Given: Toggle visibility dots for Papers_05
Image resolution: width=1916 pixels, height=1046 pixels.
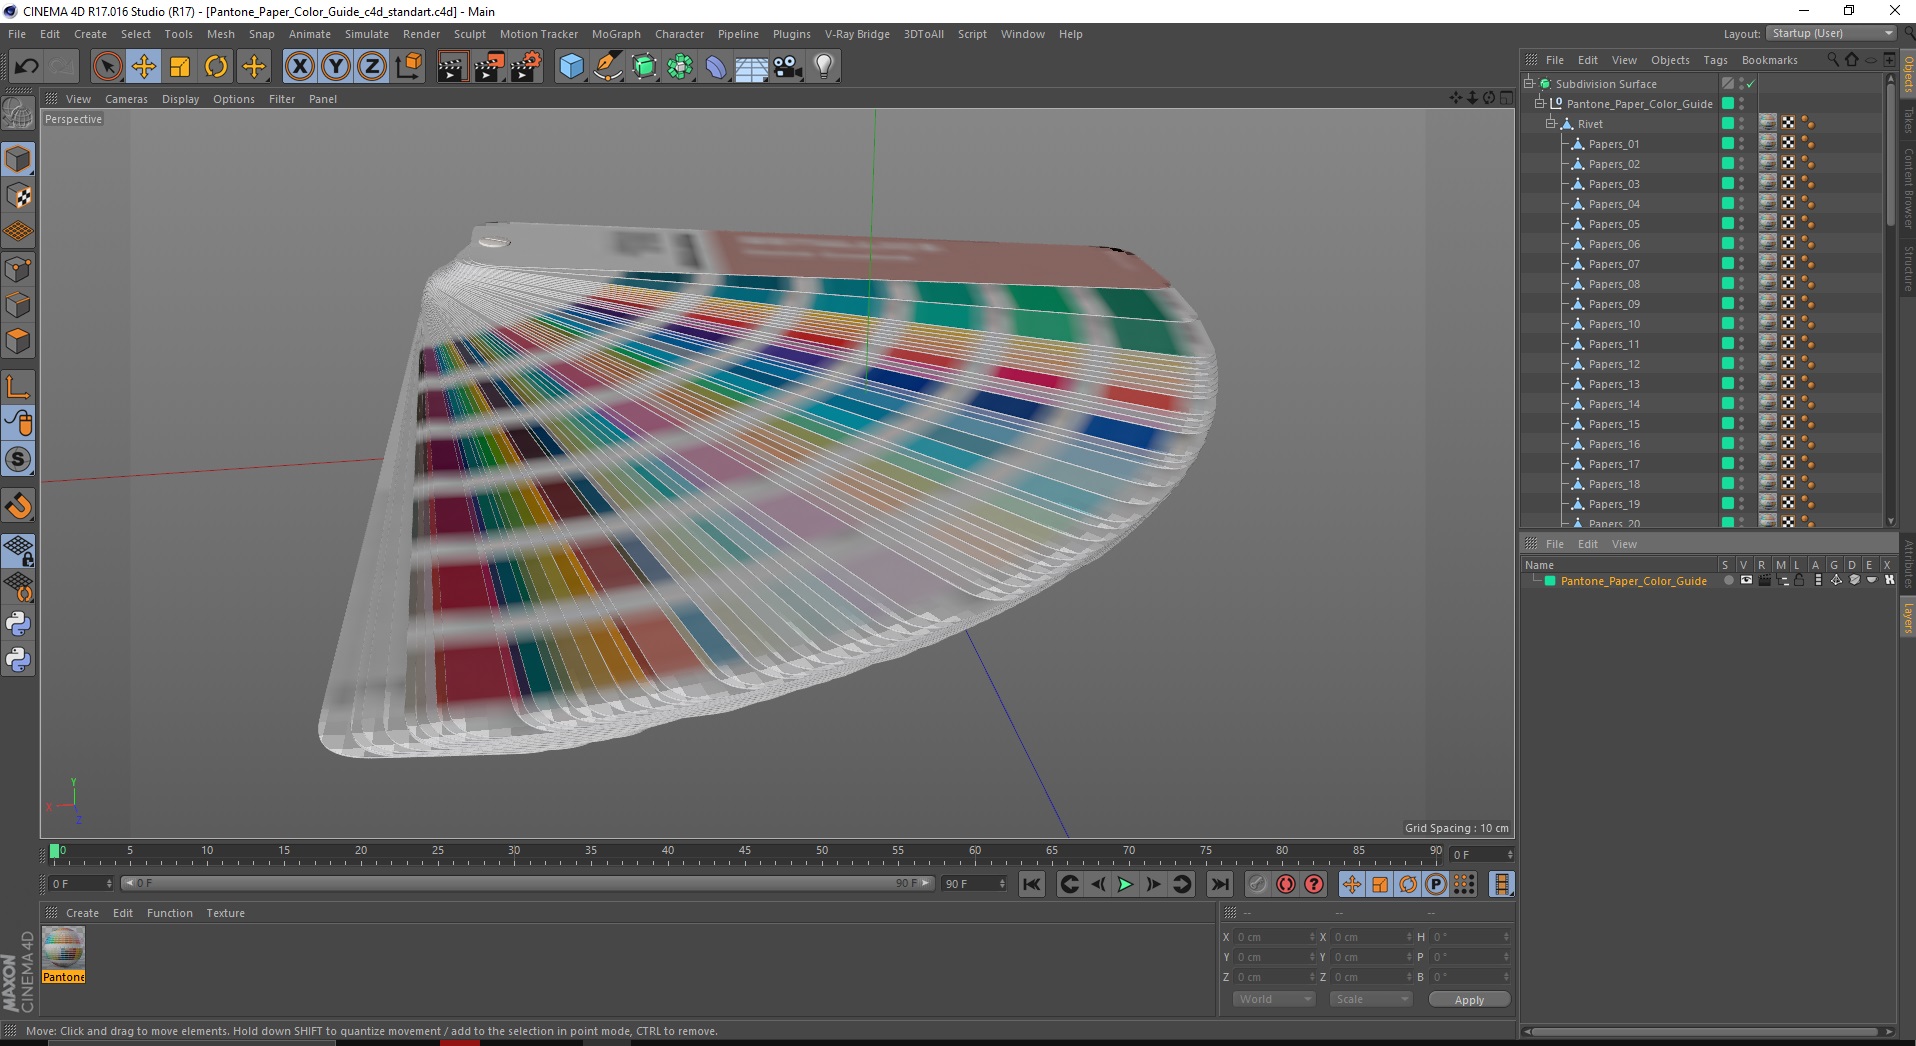Looking at the screenshot, I should pyautogui.click(x=1742, y=223).
